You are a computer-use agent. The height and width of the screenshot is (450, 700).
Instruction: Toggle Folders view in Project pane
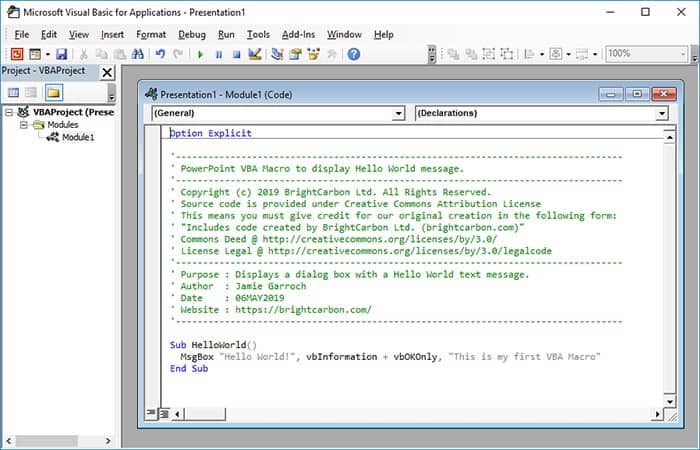pos(54,92)
